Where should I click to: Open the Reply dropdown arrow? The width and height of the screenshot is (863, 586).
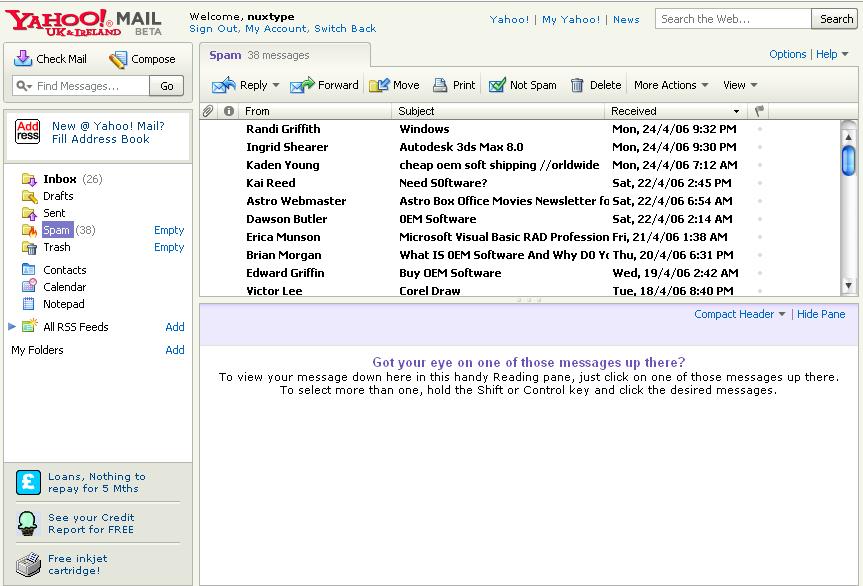point(276,85)
